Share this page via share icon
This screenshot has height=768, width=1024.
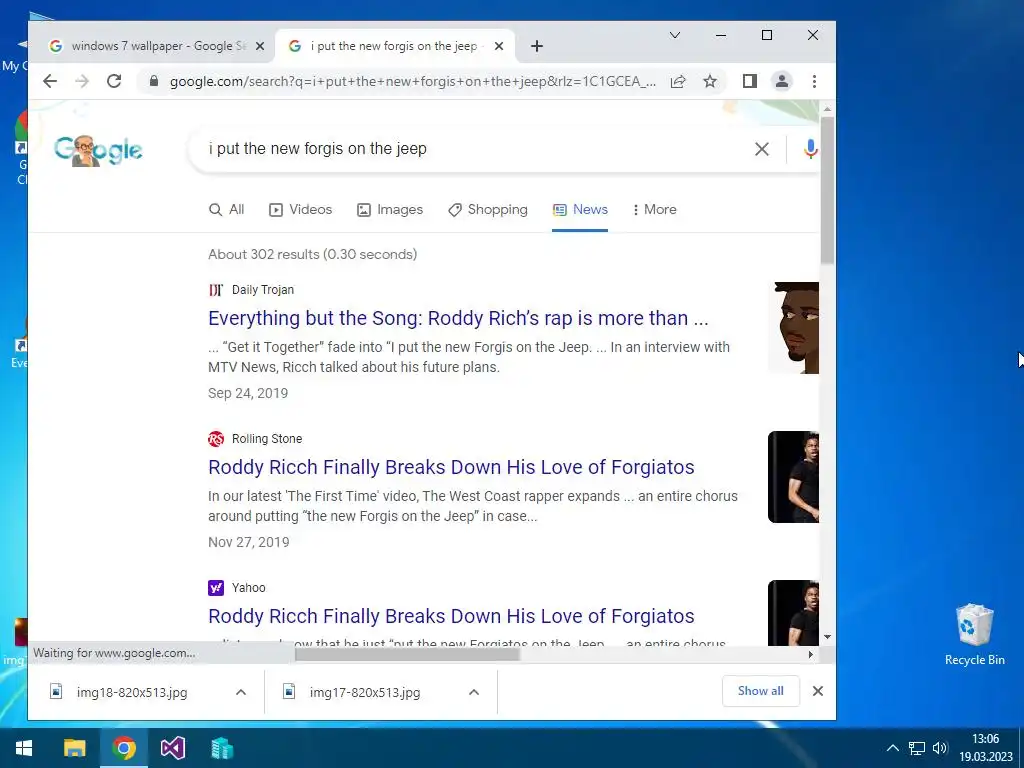678,81
